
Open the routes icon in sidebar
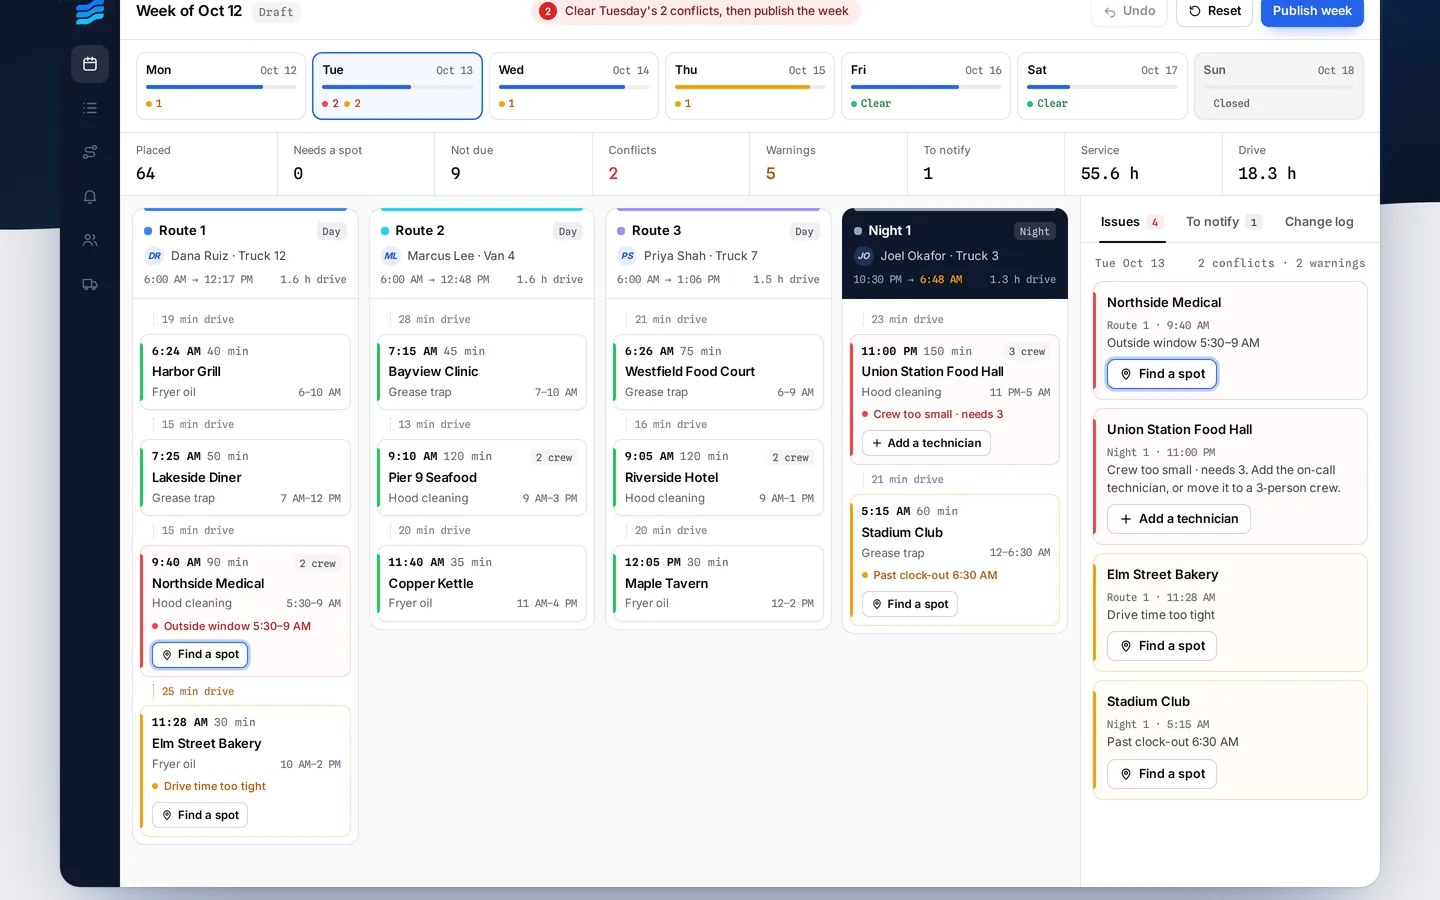point(90,152)
